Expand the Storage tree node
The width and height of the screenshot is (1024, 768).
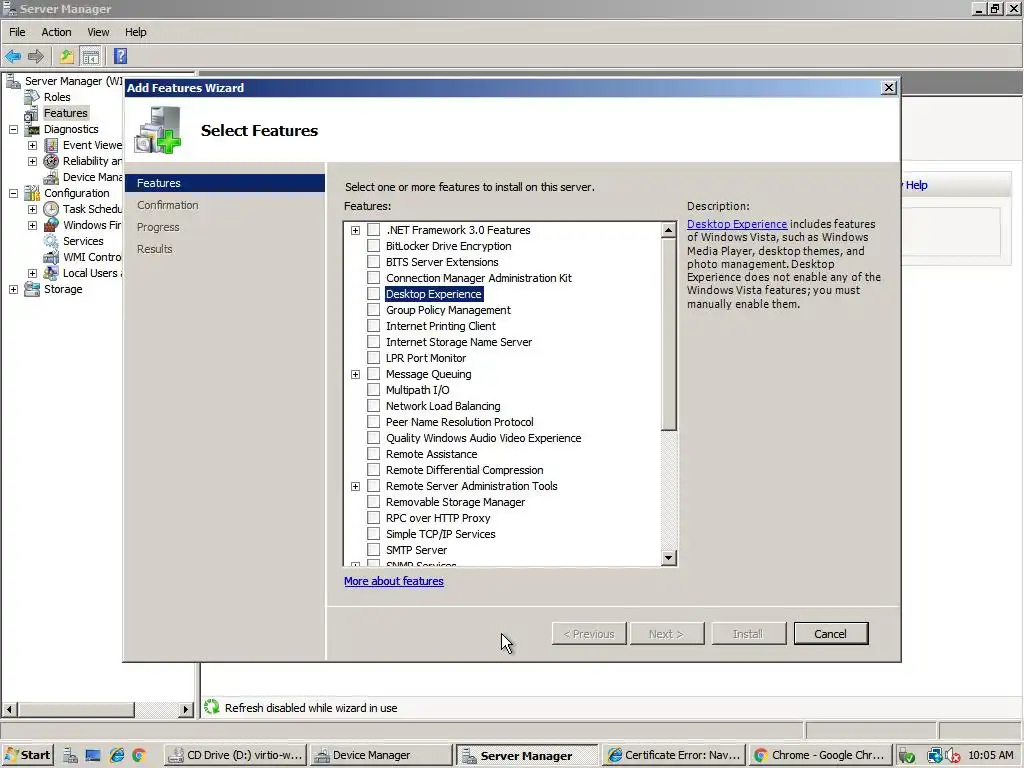[x=13, y=289]
